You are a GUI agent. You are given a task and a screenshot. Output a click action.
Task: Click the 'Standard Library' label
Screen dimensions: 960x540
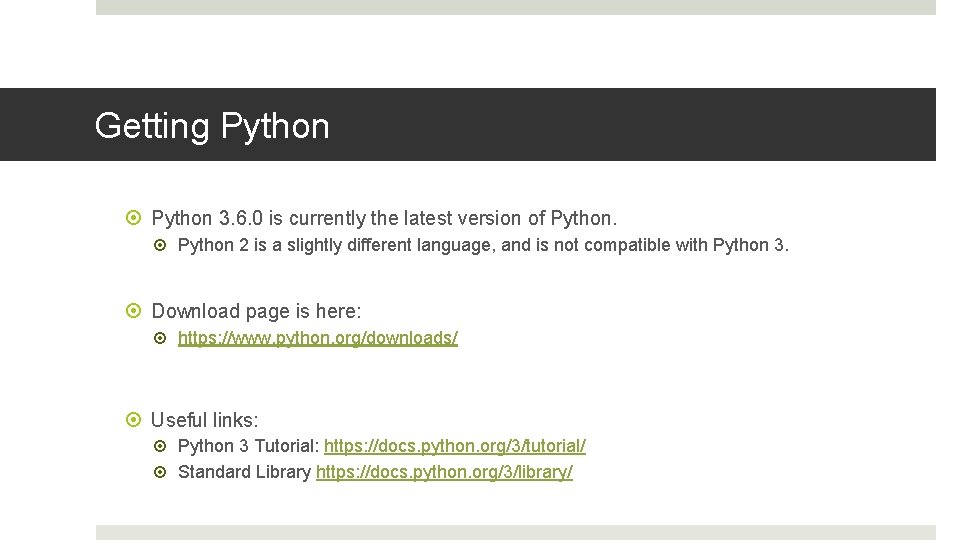coord(244,472)
